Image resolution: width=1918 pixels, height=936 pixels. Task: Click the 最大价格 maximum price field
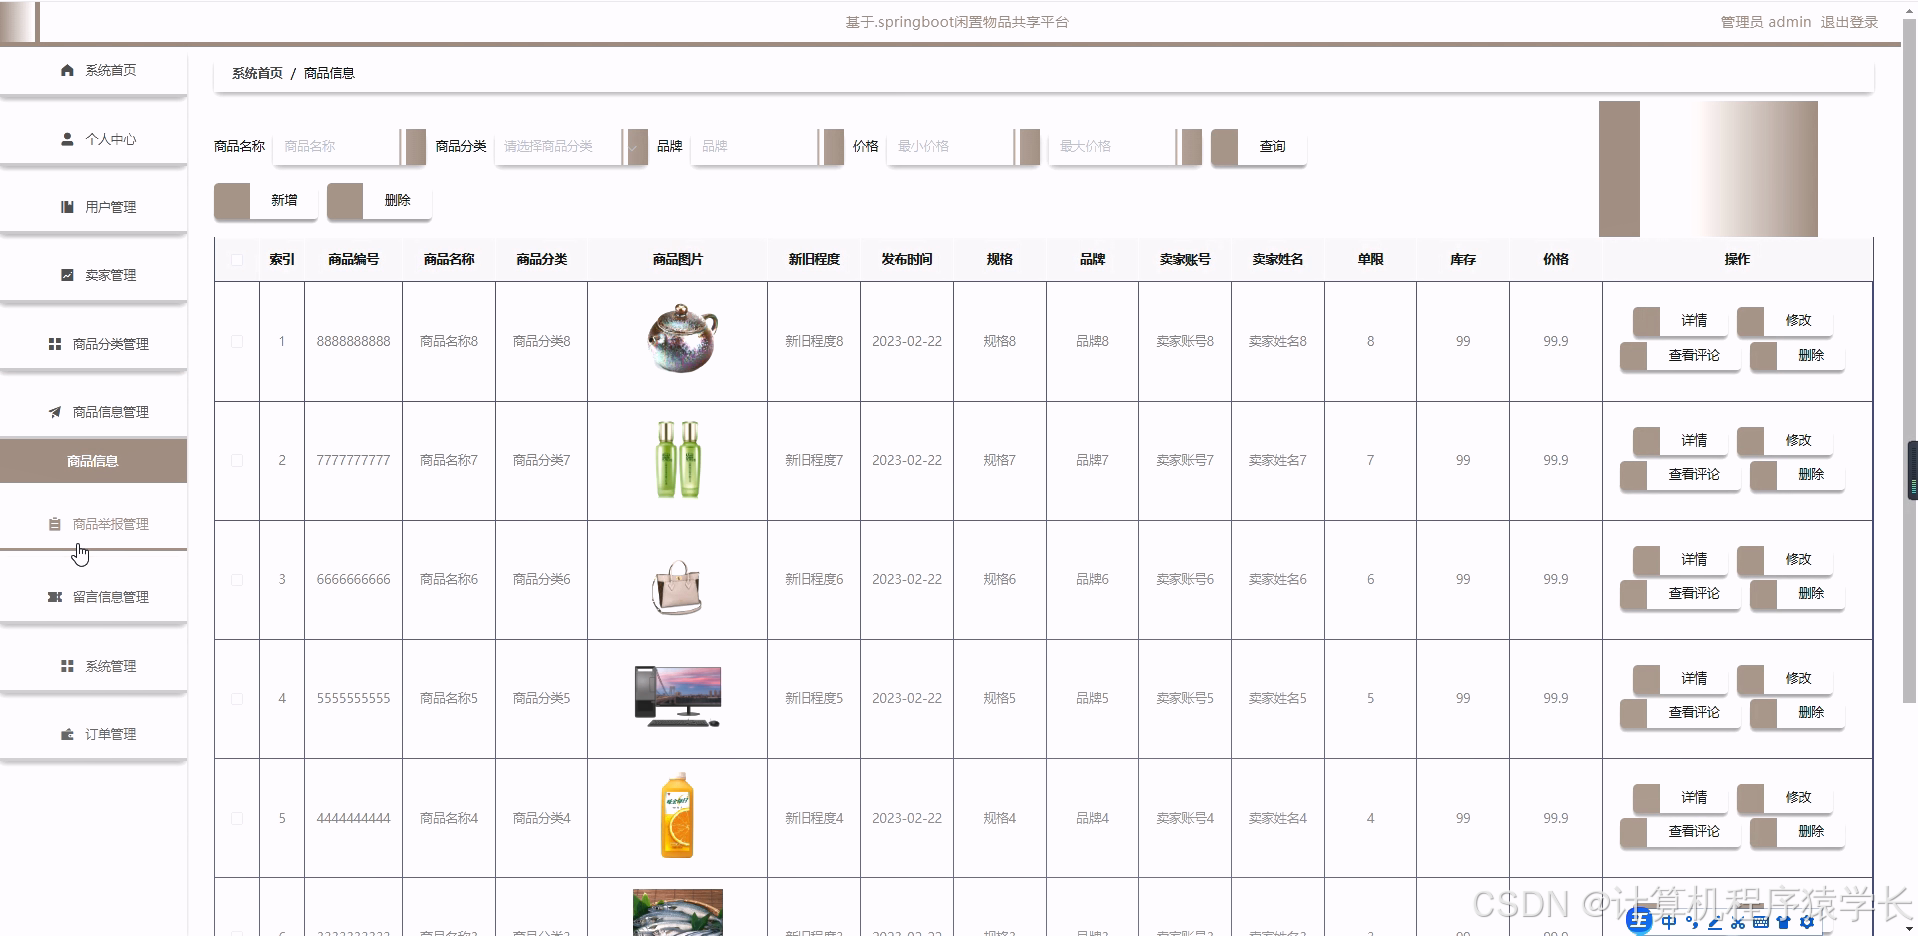[x=1125, y=146]
